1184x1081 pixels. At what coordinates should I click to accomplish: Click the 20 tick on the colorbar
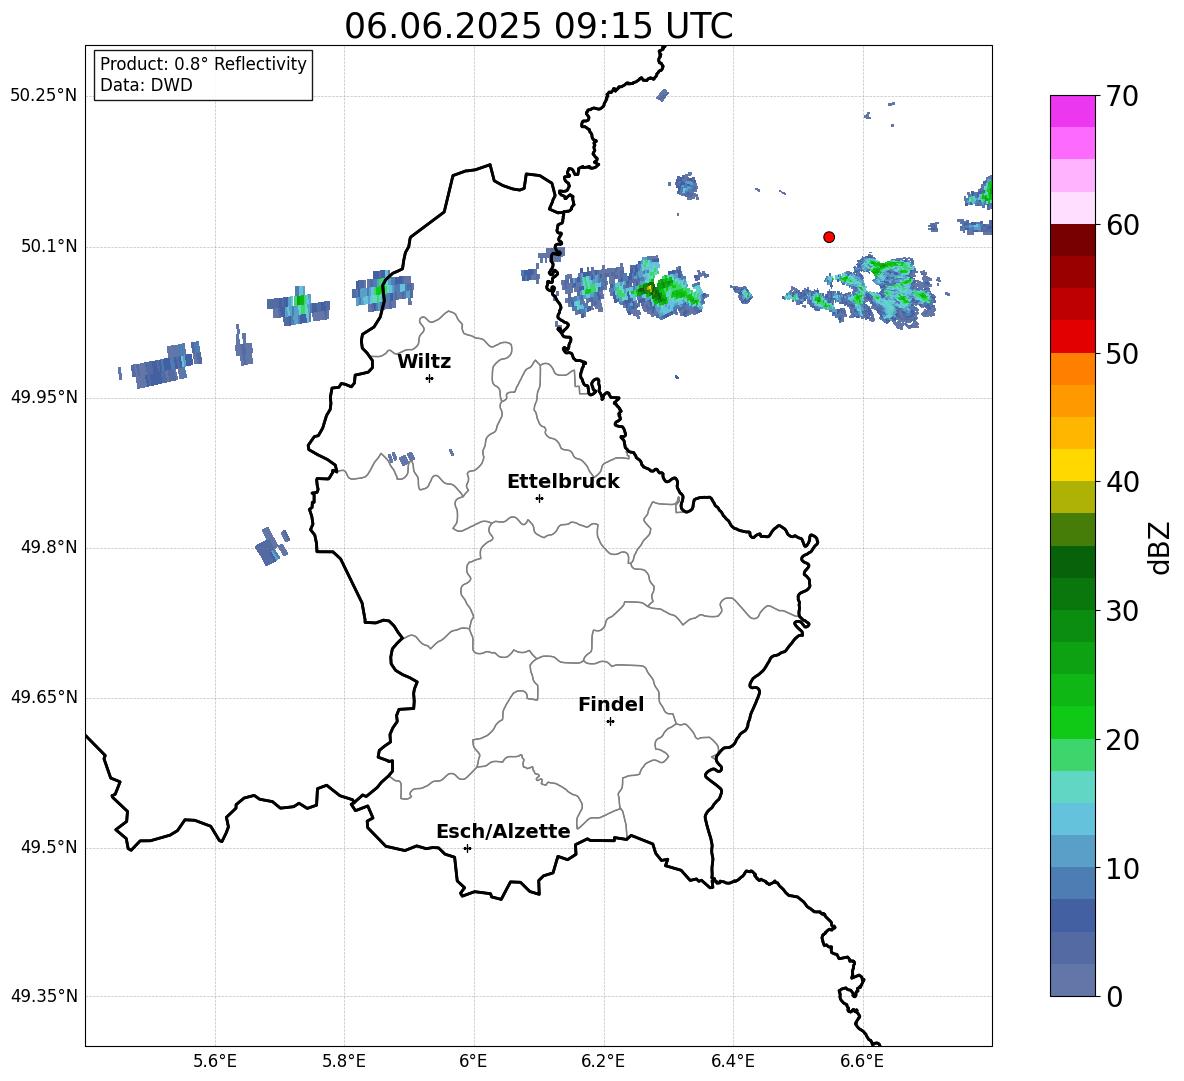[x=1122, y=740]
